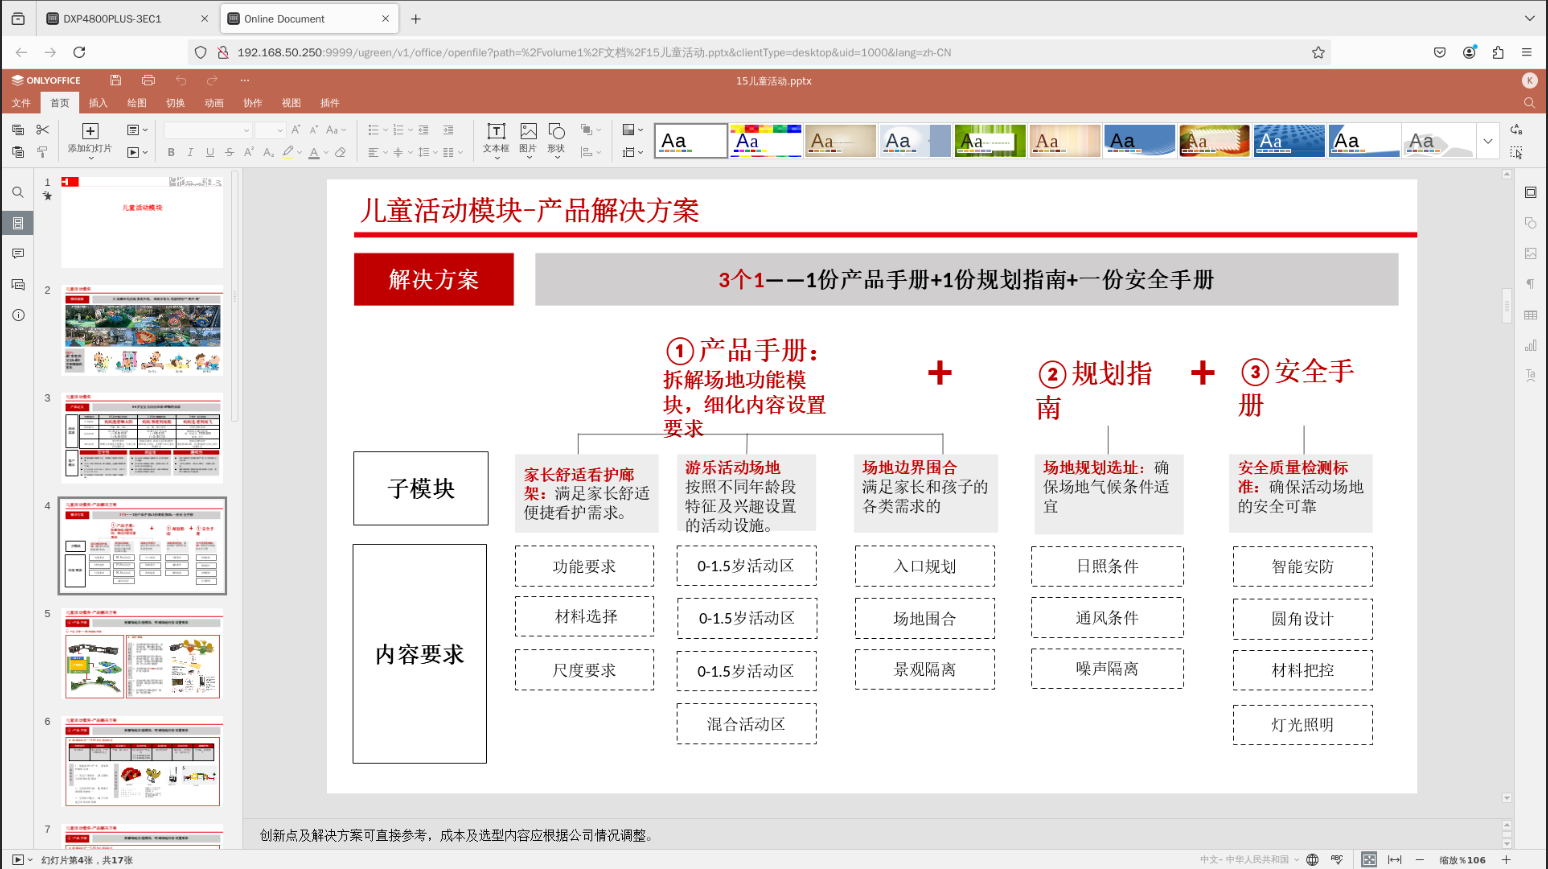Image resolution: width=1548 pixels, height=869 pixels.
Task: Insert a text box (文本框)
Action: [x=496, y=137]
